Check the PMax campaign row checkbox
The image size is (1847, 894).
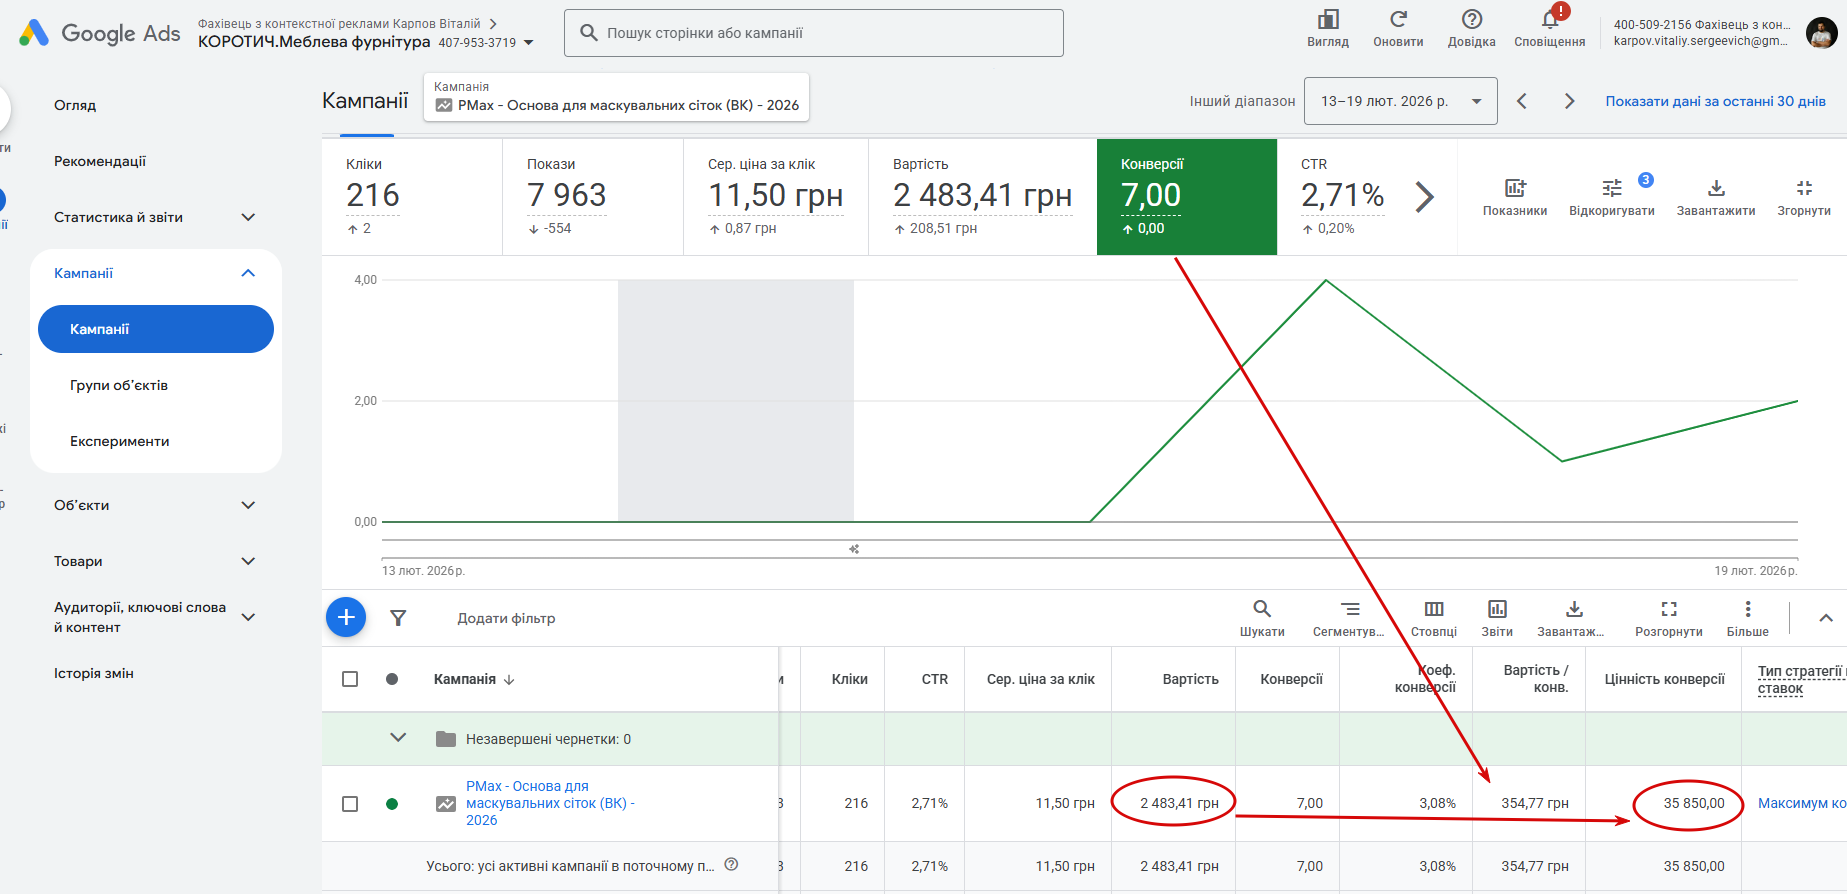pos(350,803)
